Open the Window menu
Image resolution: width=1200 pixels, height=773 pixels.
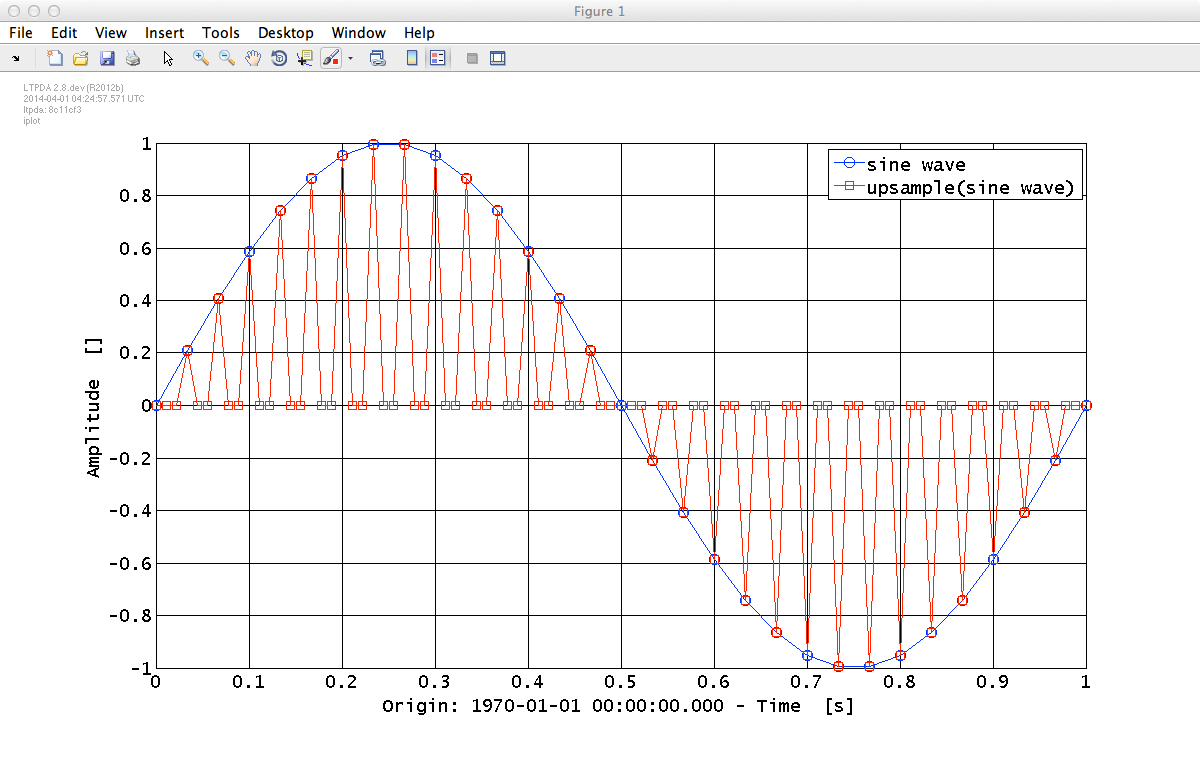[x=359, y=33]
